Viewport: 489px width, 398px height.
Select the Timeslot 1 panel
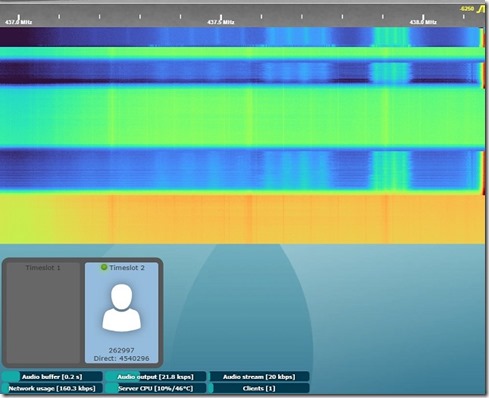[x=43, y=312]
